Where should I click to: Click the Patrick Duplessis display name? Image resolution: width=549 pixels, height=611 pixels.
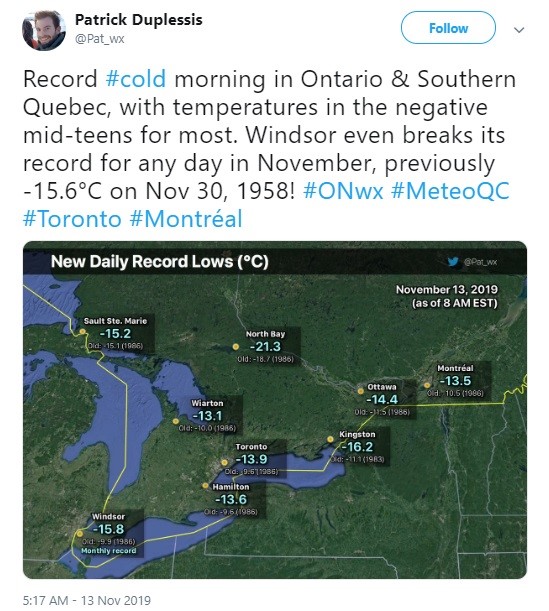[x=138, y=19]
